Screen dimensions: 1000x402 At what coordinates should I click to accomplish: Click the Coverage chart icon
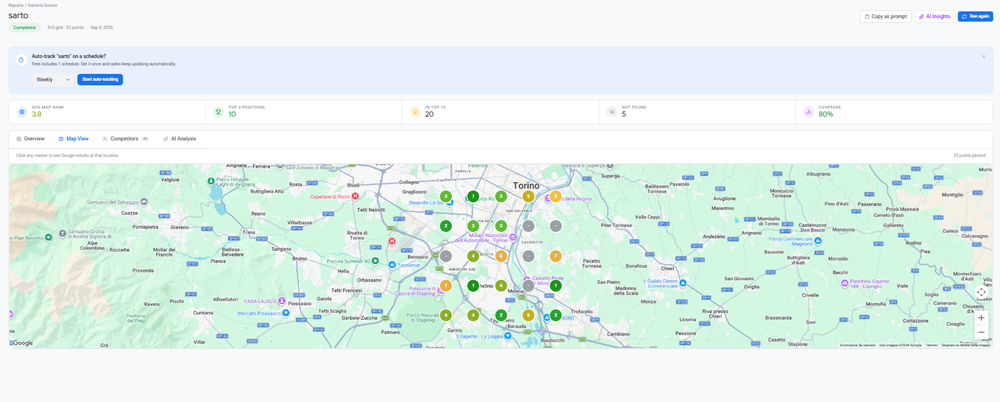point(809,112)
